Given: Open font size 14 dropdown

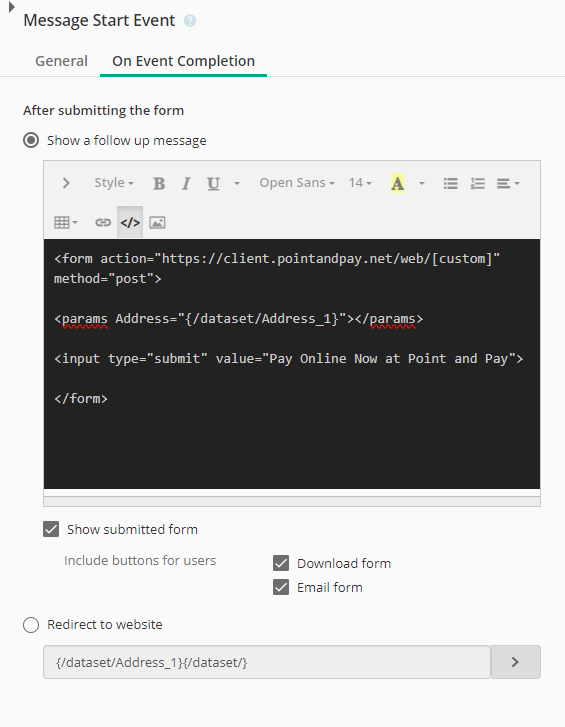Looking at the screenshot, I should [x=360, y=183].
